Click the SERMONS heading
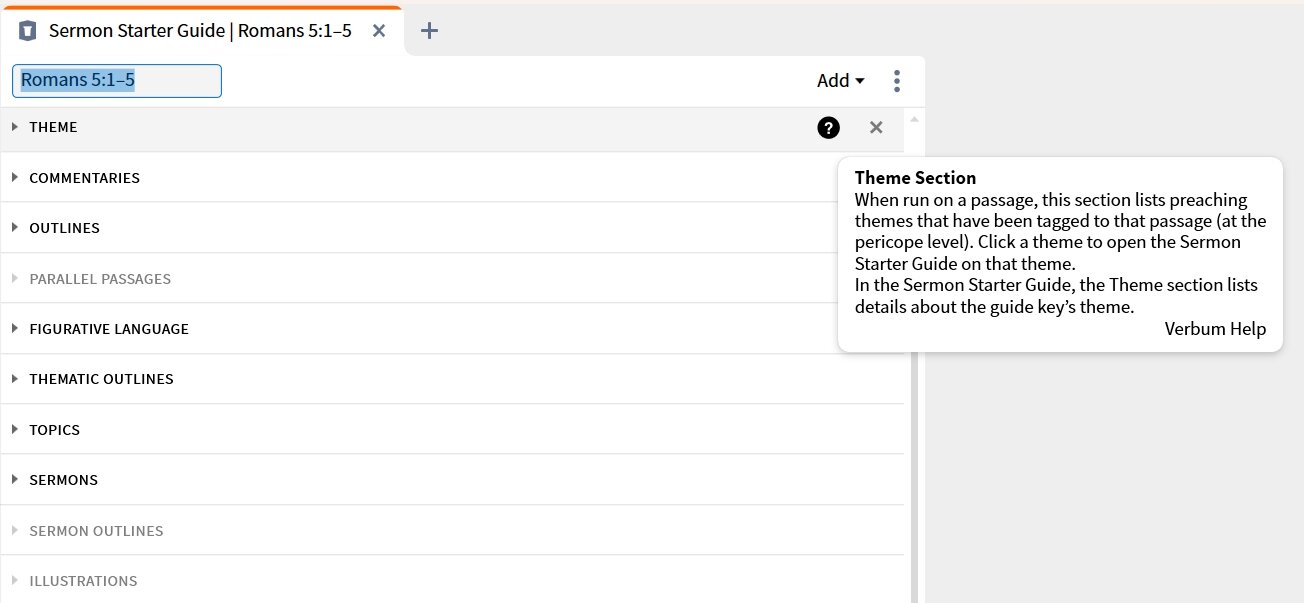 pos(64,480)
